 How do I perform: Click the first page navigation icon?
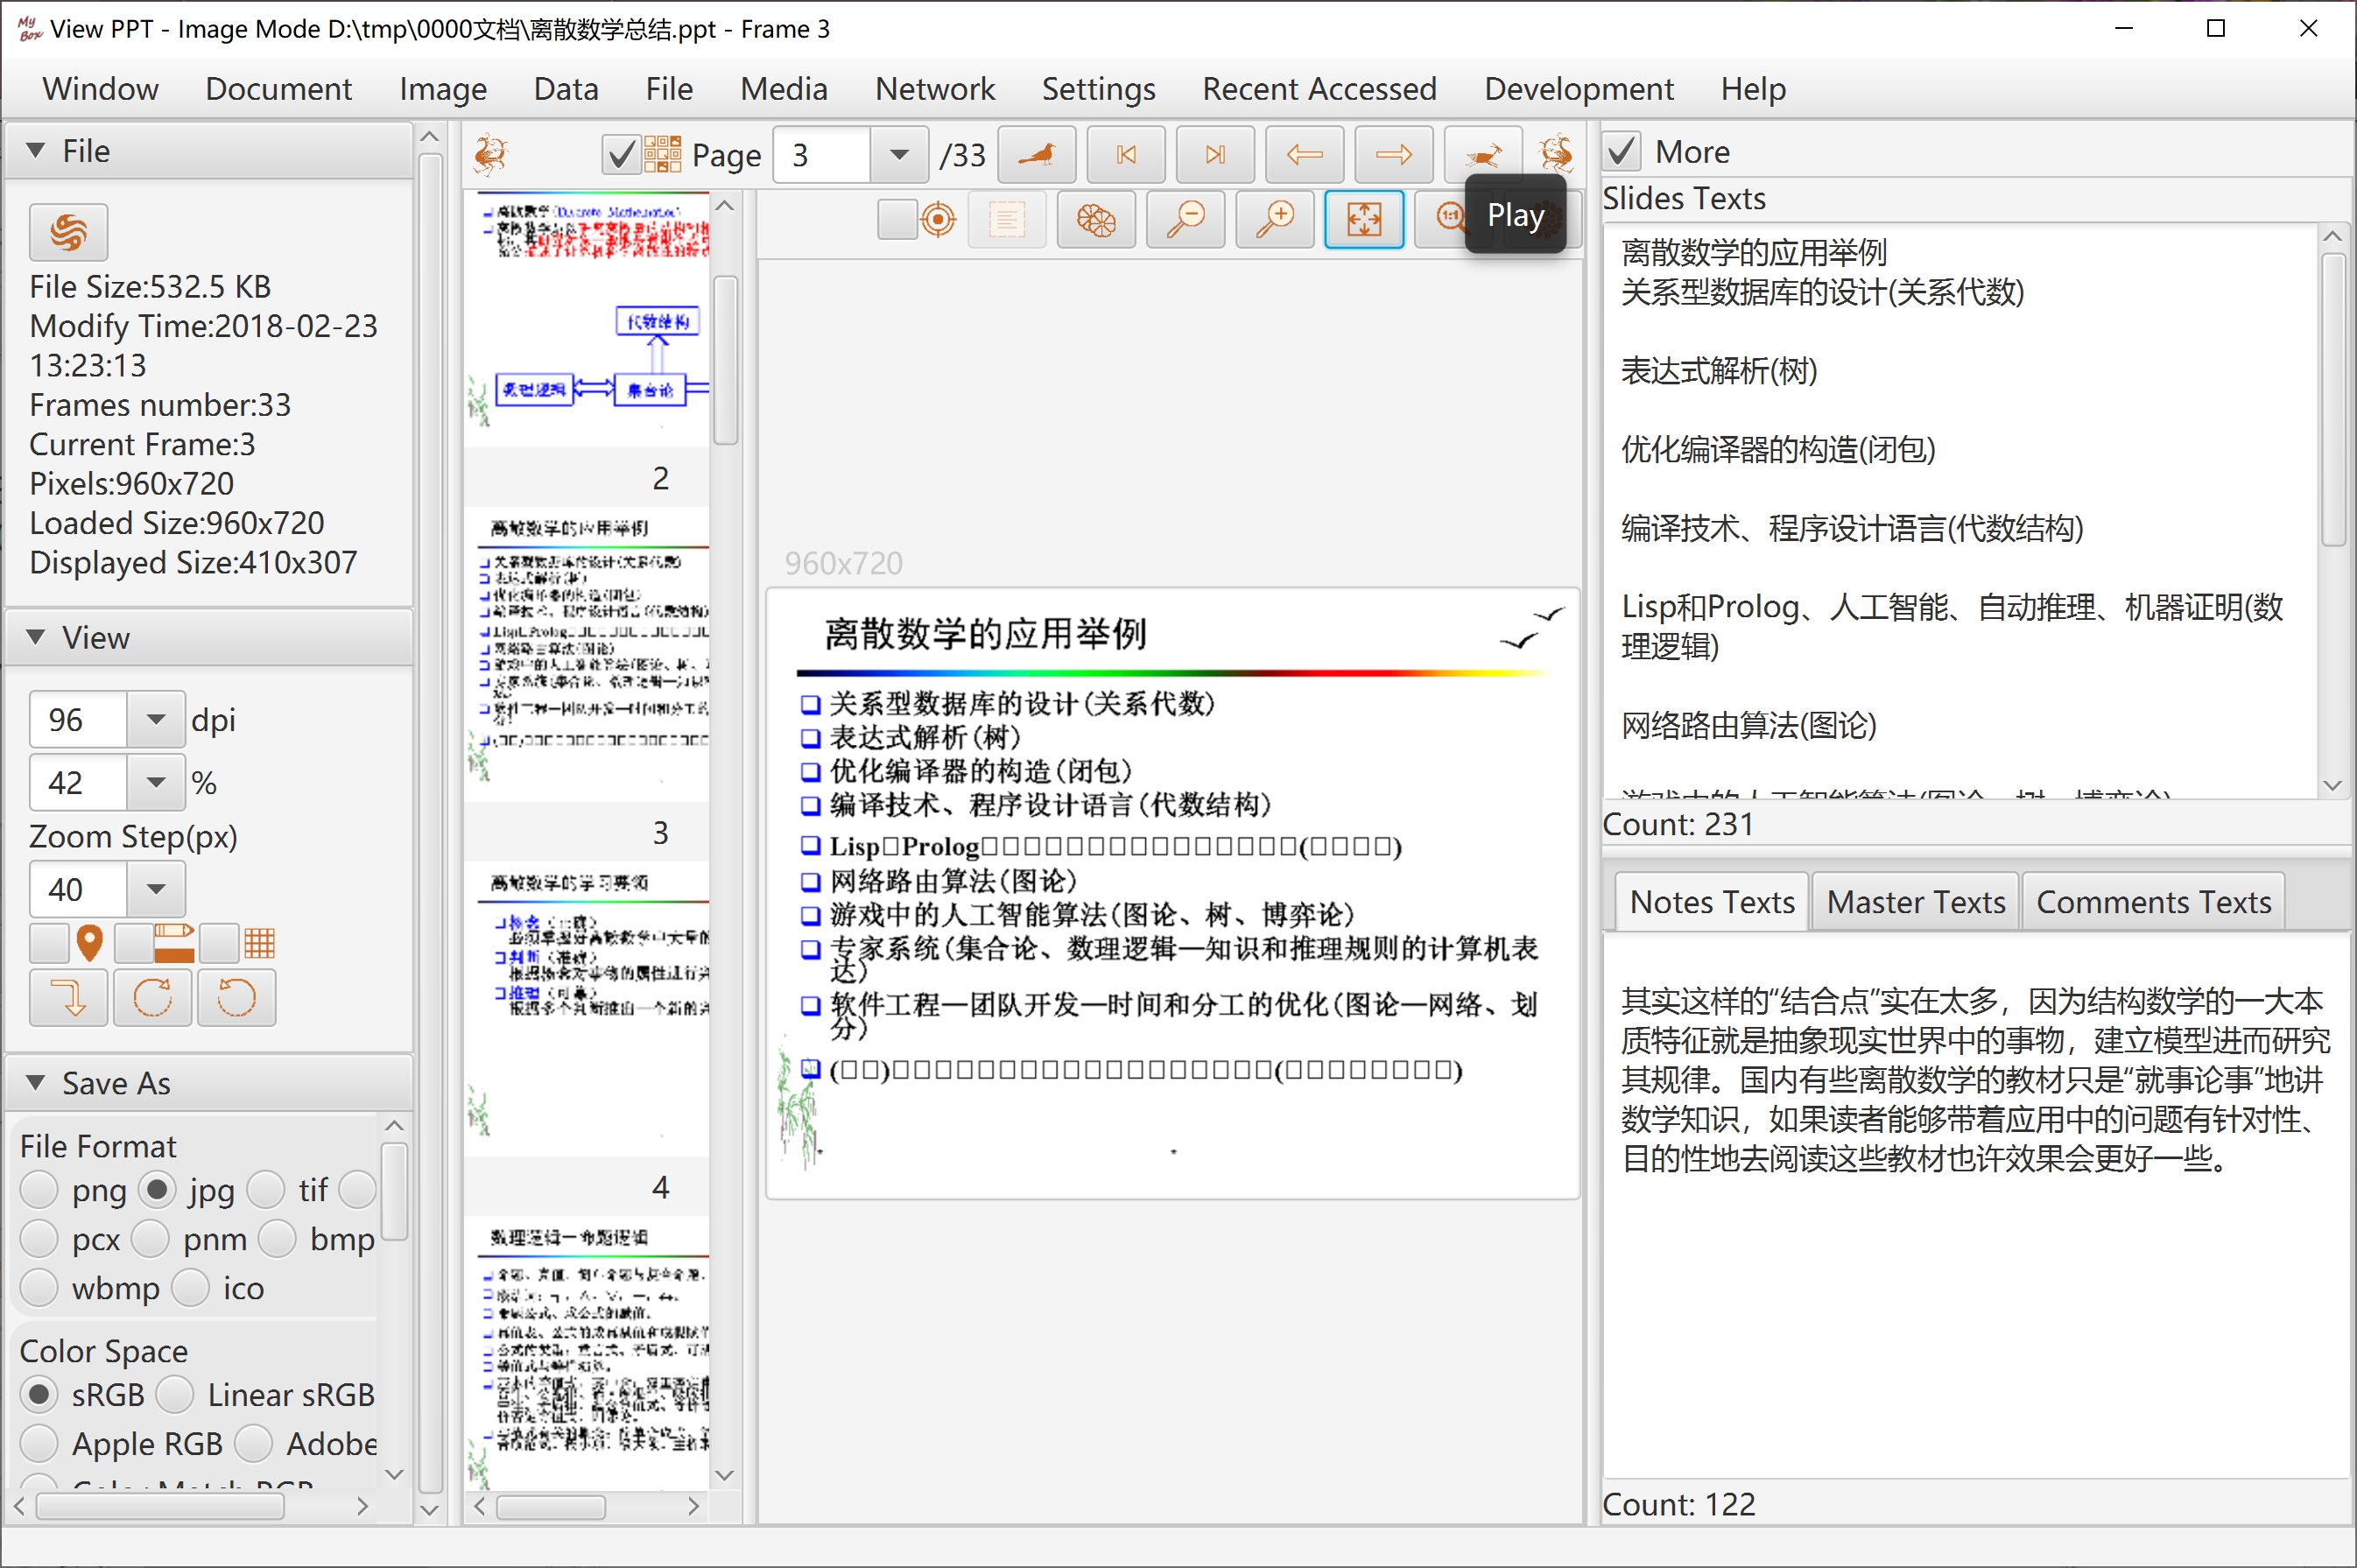click(1125, 155)
